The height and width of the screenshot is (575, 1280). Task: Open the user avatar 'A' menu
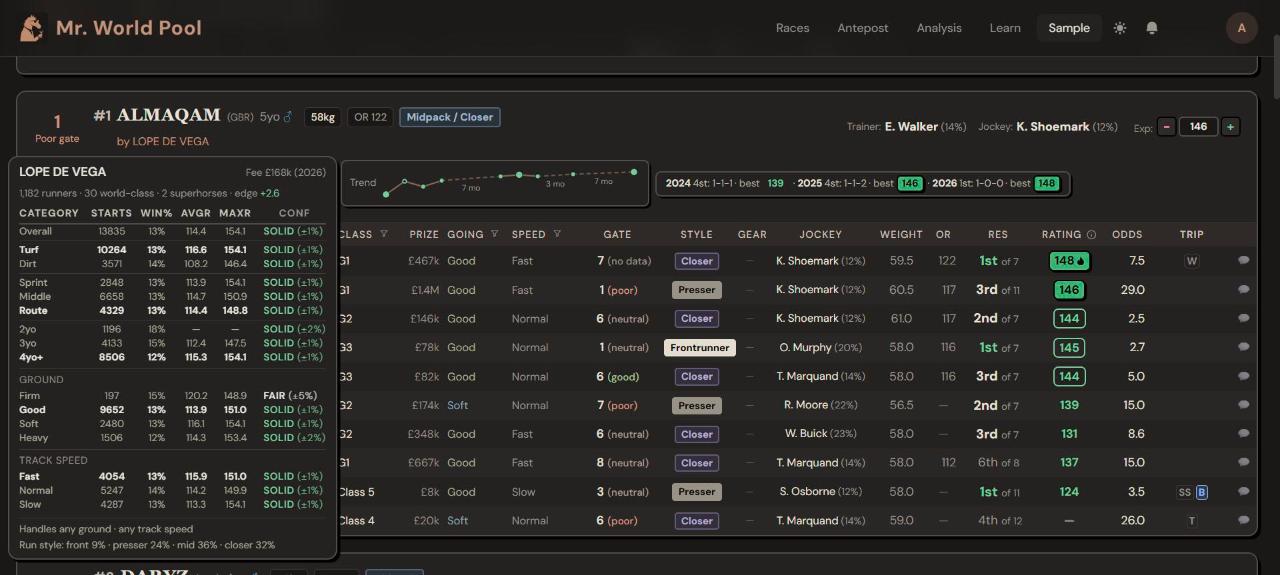(1242, 28)
